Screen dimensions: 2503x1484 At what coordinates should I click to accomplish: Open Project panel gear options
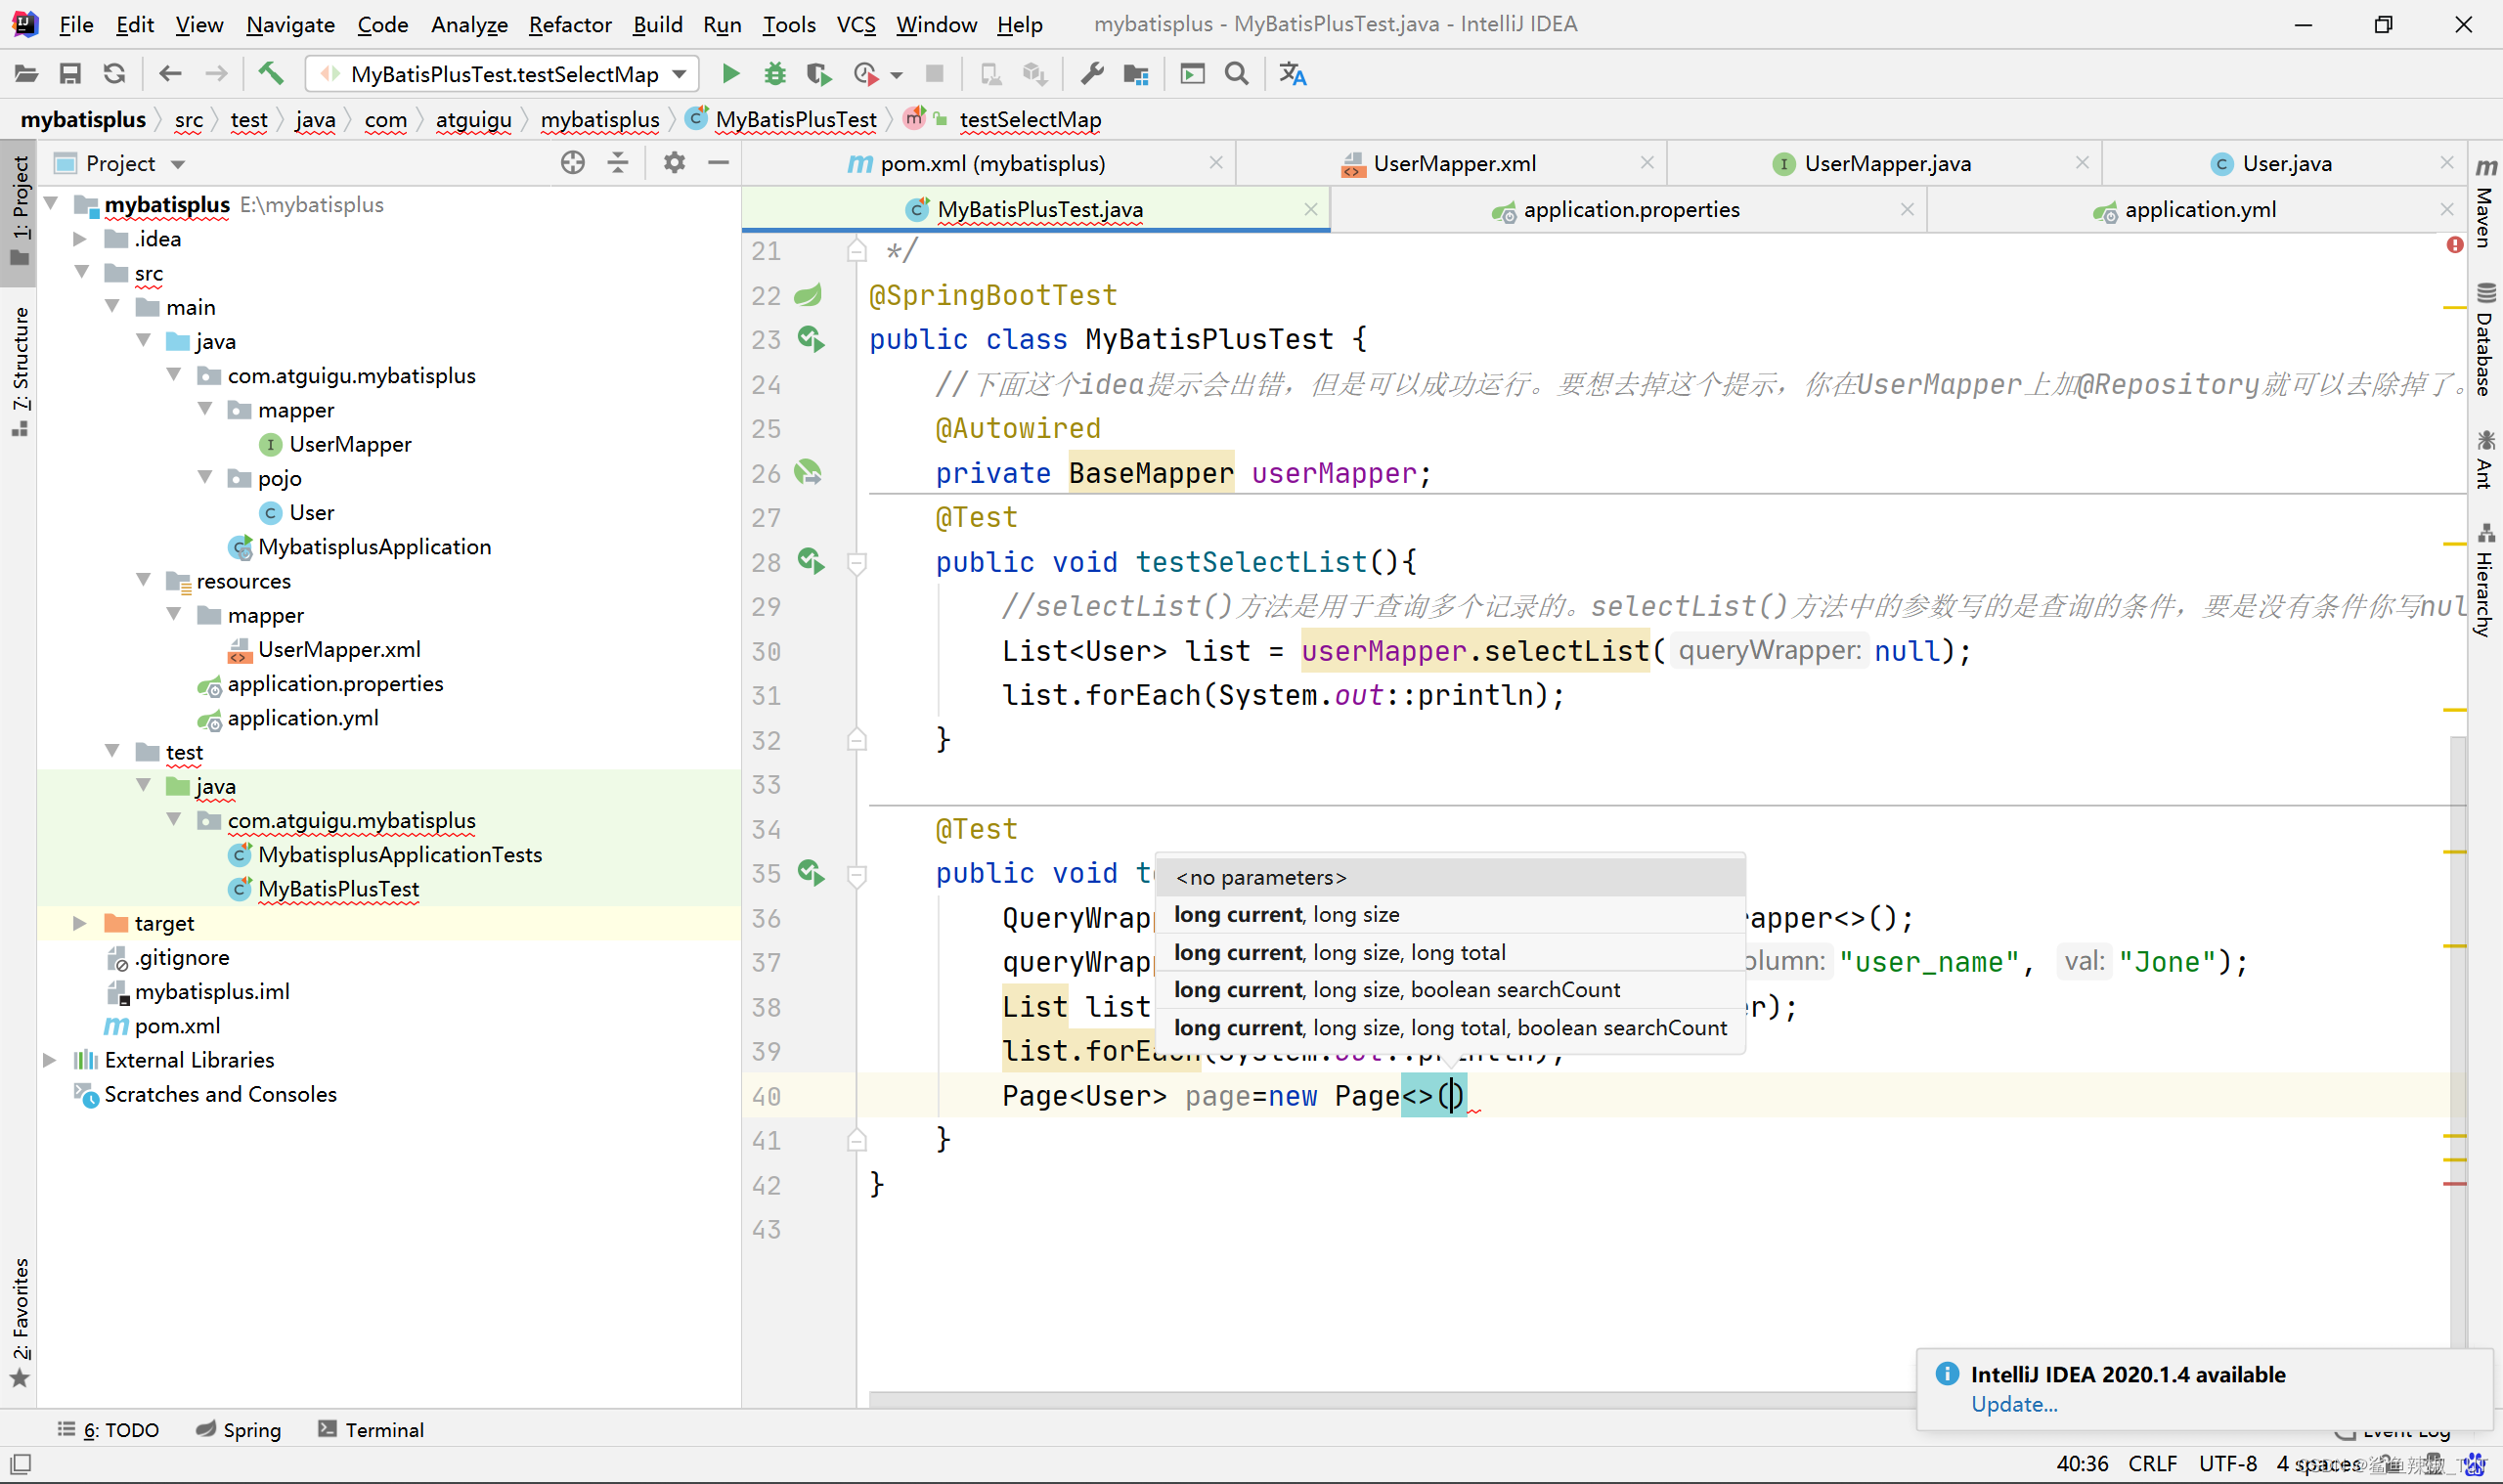[x=675, y=163]
